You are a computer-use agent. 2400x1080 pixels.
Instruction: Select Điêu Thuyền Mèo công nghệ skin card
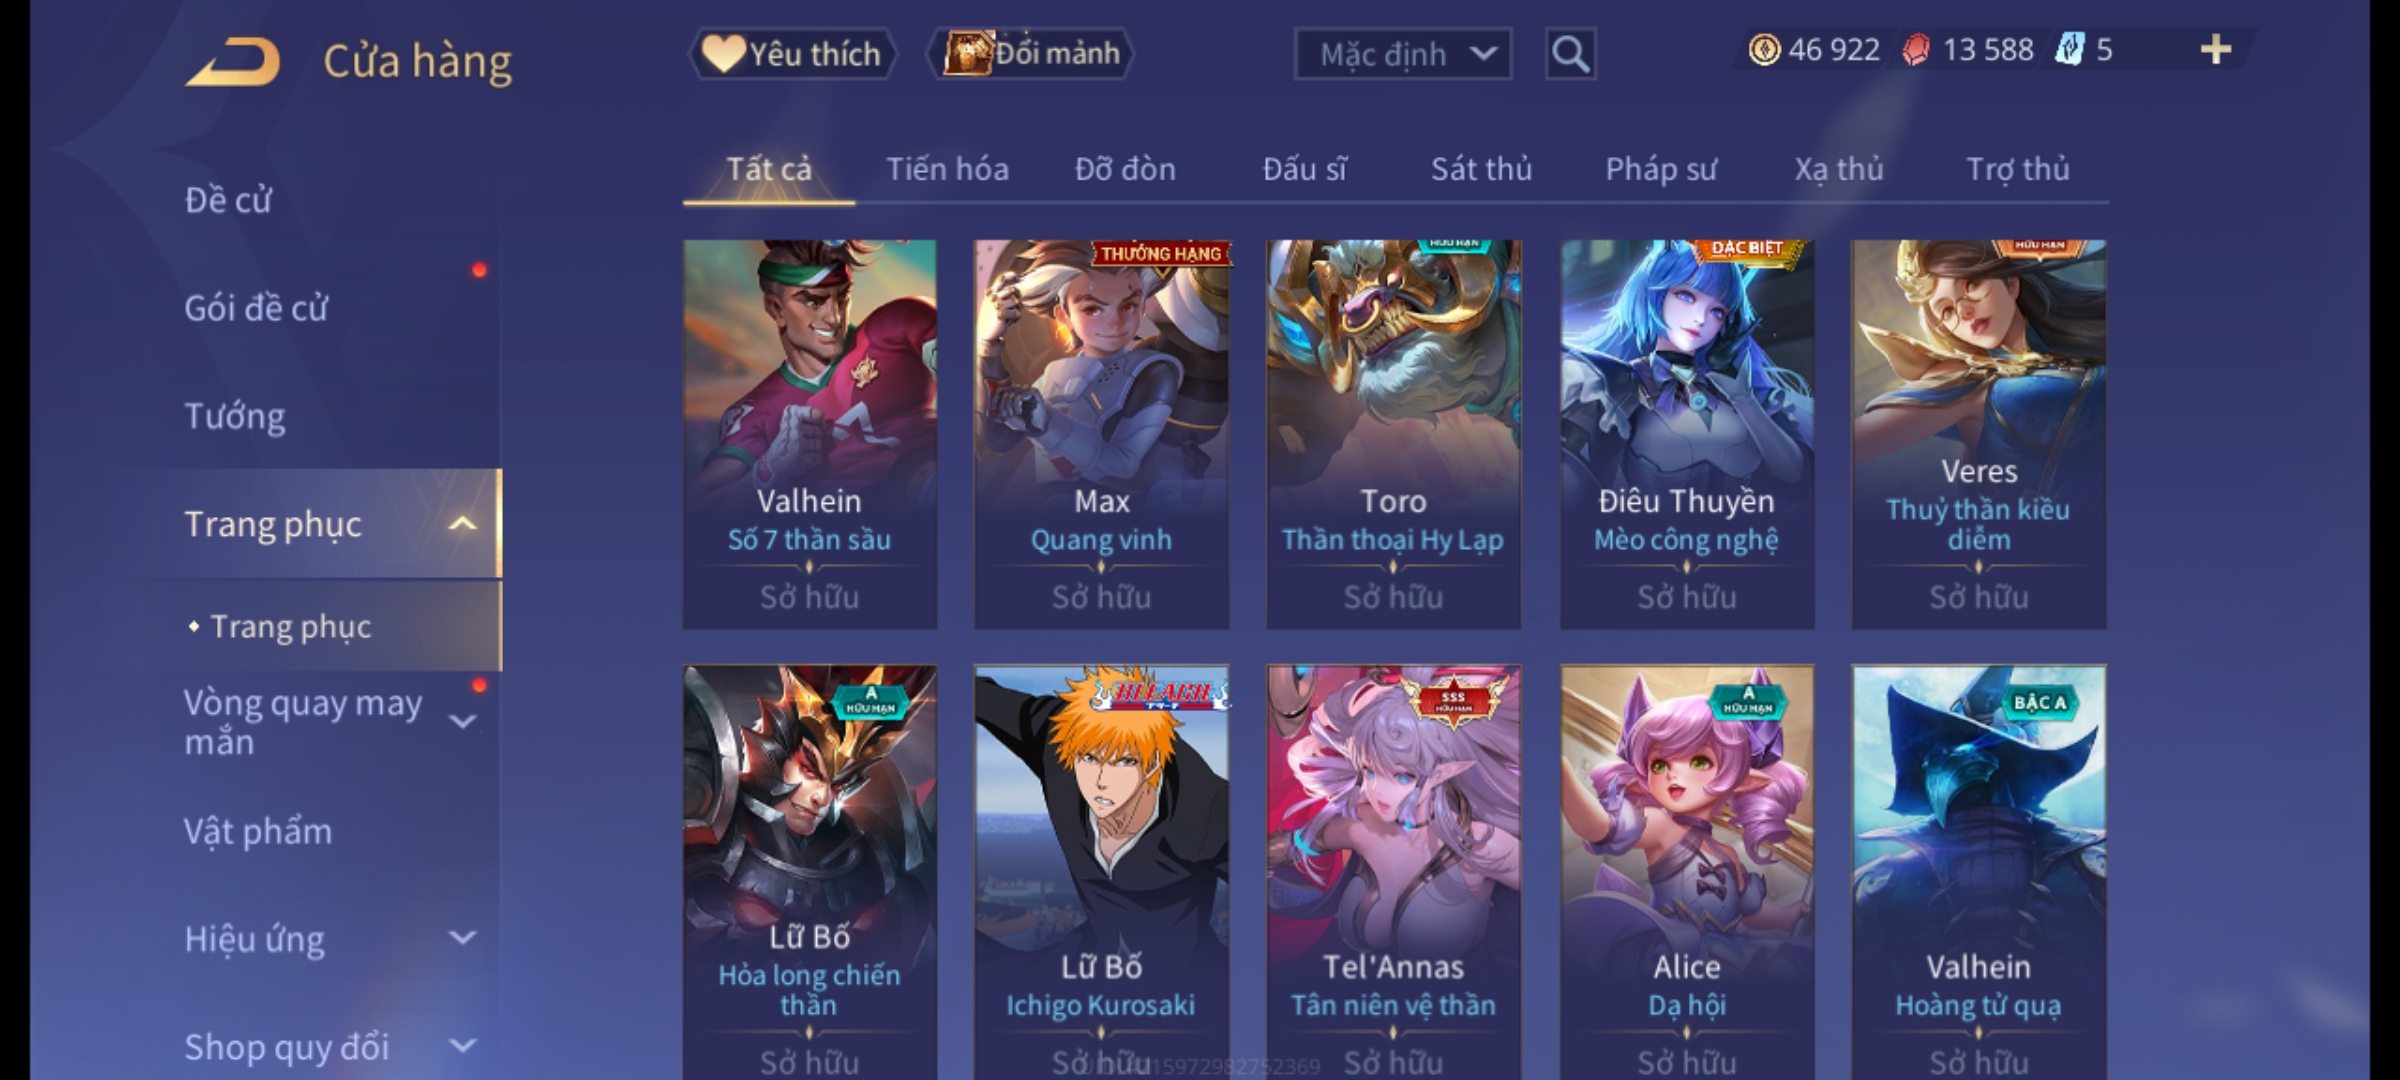click(x=1687, y=434)
